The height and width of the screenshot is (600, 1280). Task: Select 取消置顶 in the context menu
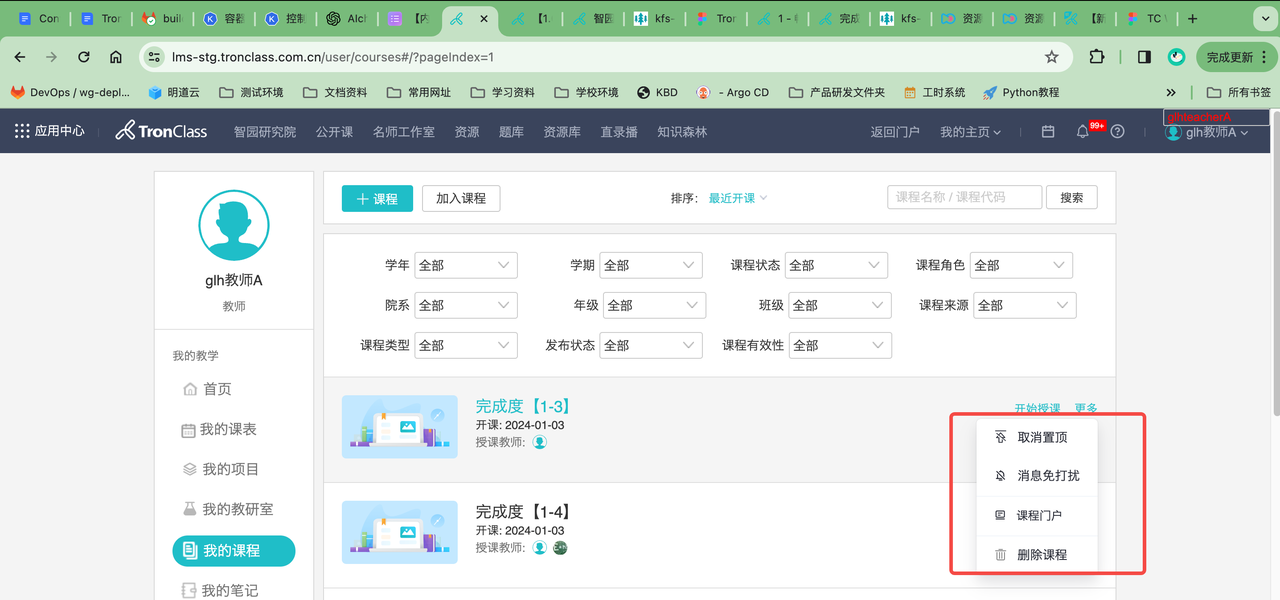click(1041, 437)
